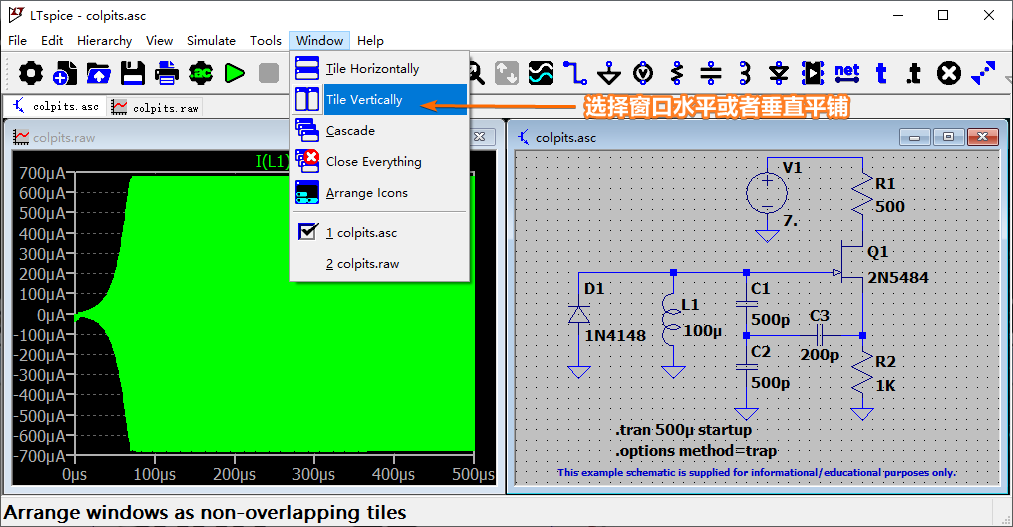Open the Simulate menu
Screen dimensions: 1013x527
coord(211,41)
